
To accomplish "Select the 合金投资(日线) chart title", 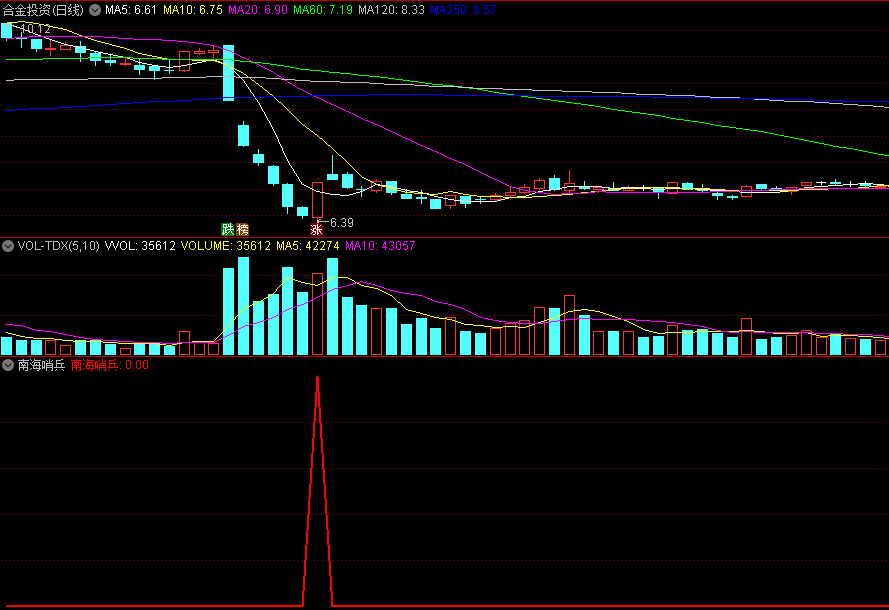I will pyautogui.click(x=43, y=10).
